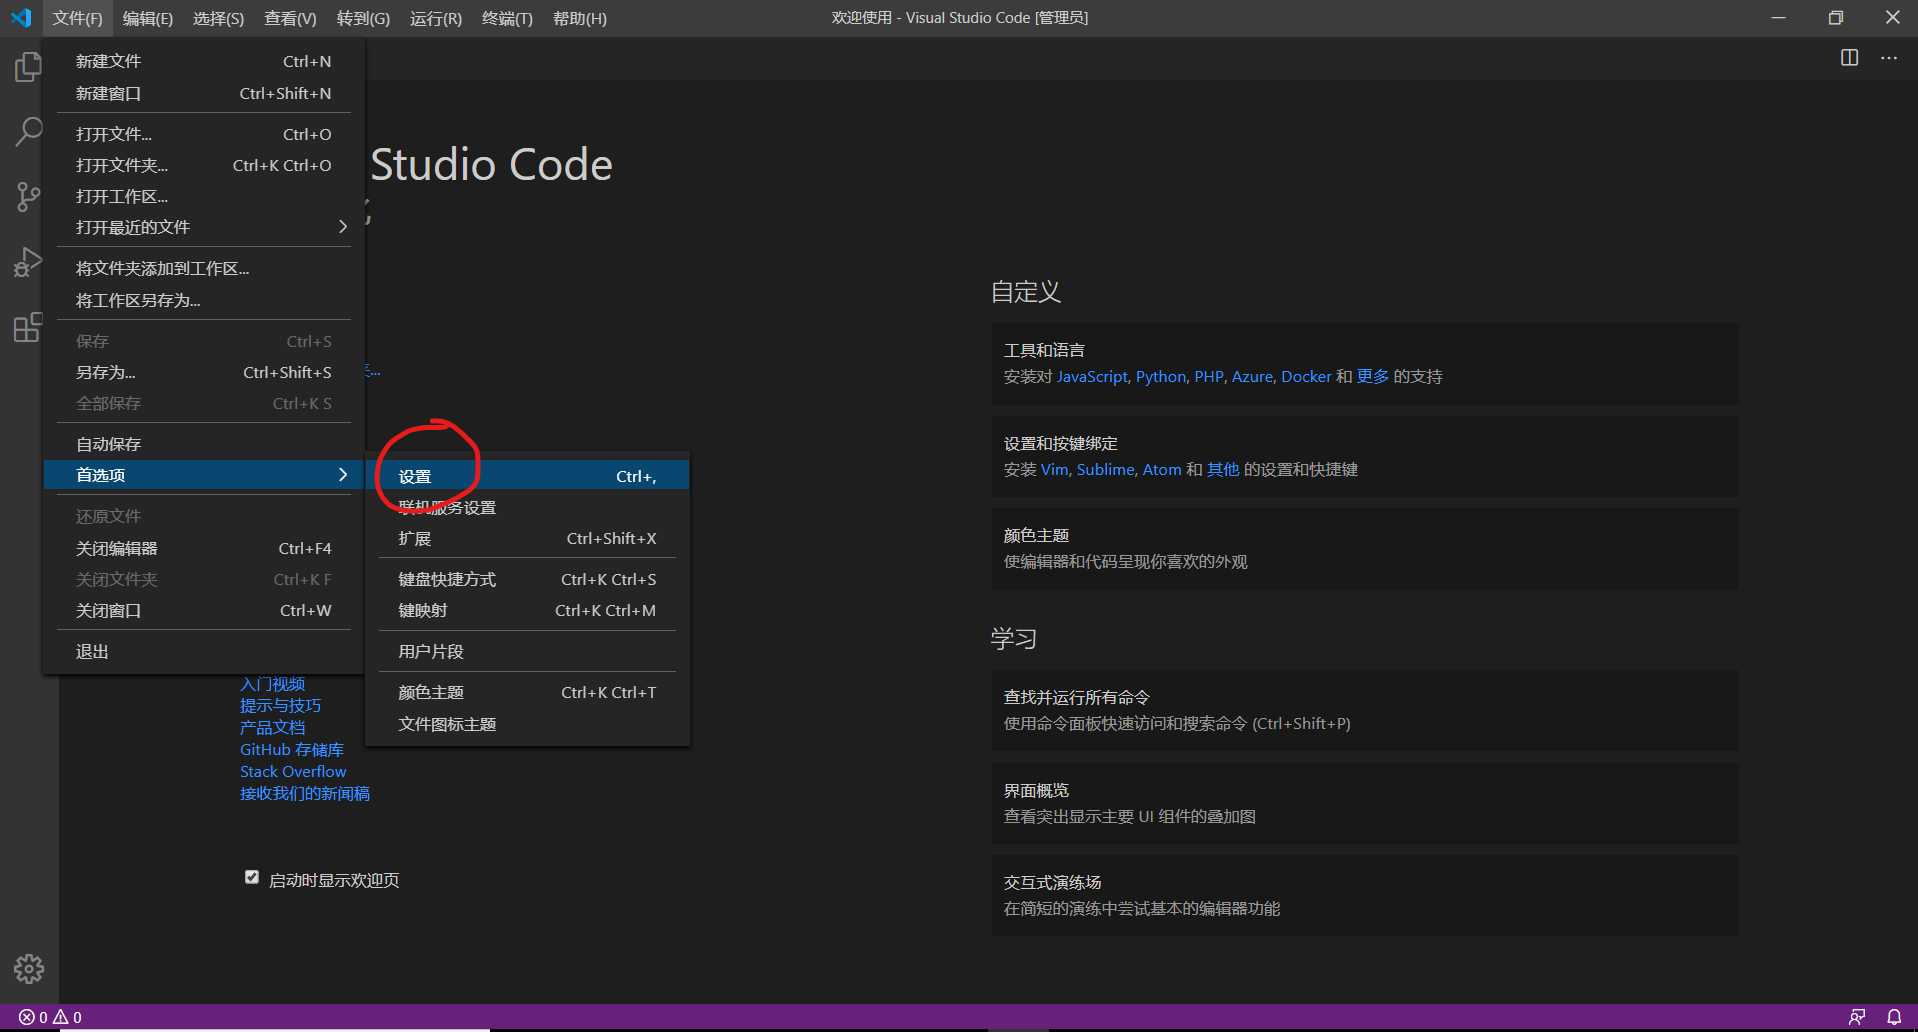Click the JavaScript language link
Screen dimensions: 1918x1032
1092,377
